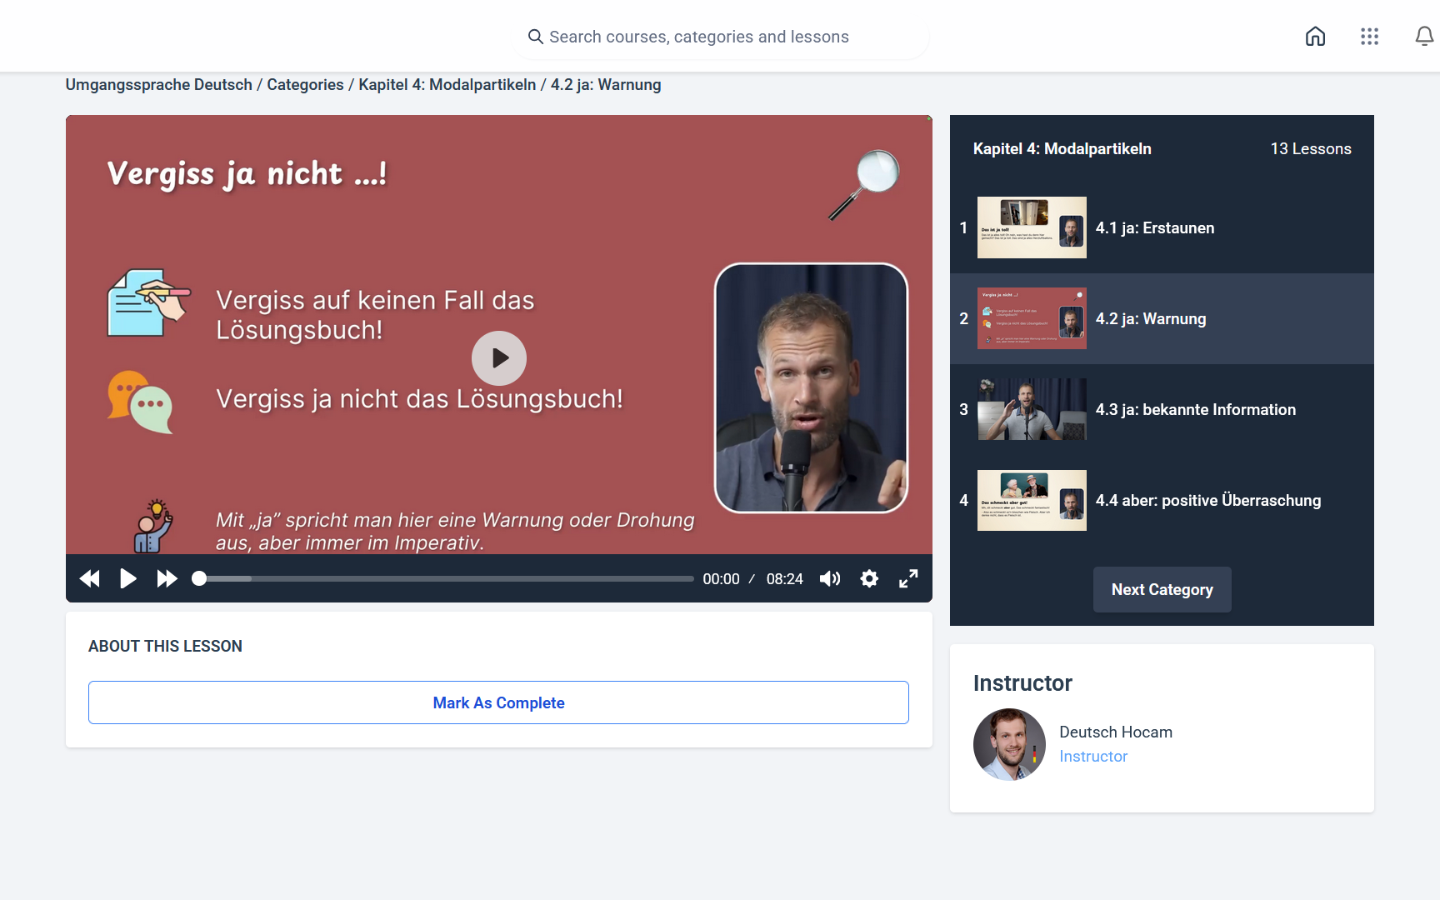Screen dimensions: 1440x900
Task: Open Categories breadcrumb link
Action: point(305,85)
